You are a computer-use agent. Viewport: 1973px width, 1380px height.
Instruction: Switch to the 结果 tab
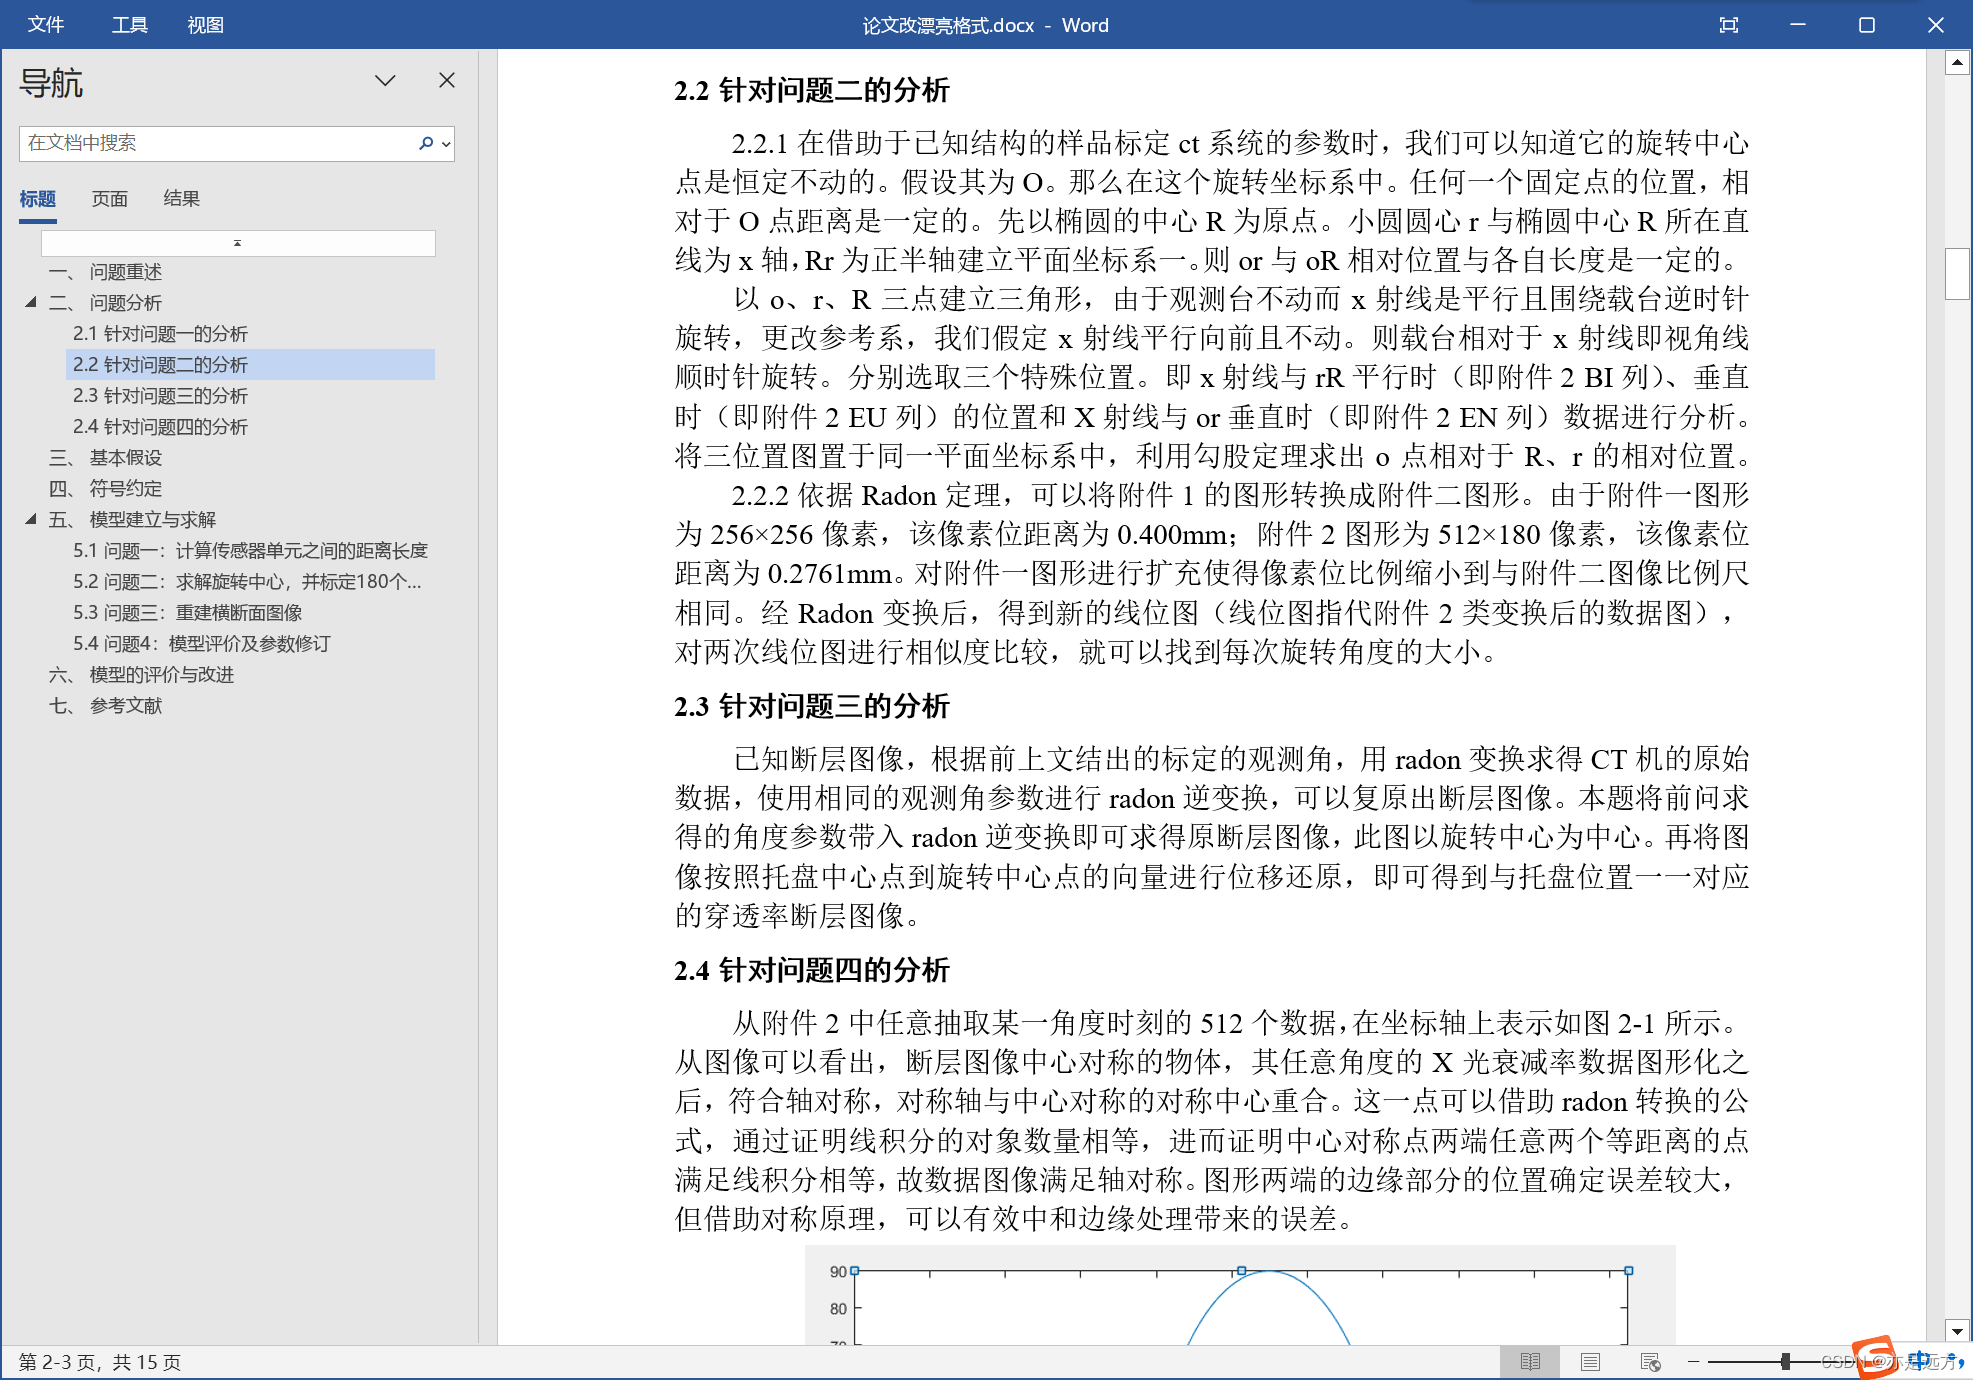click(x=181, y=198)
